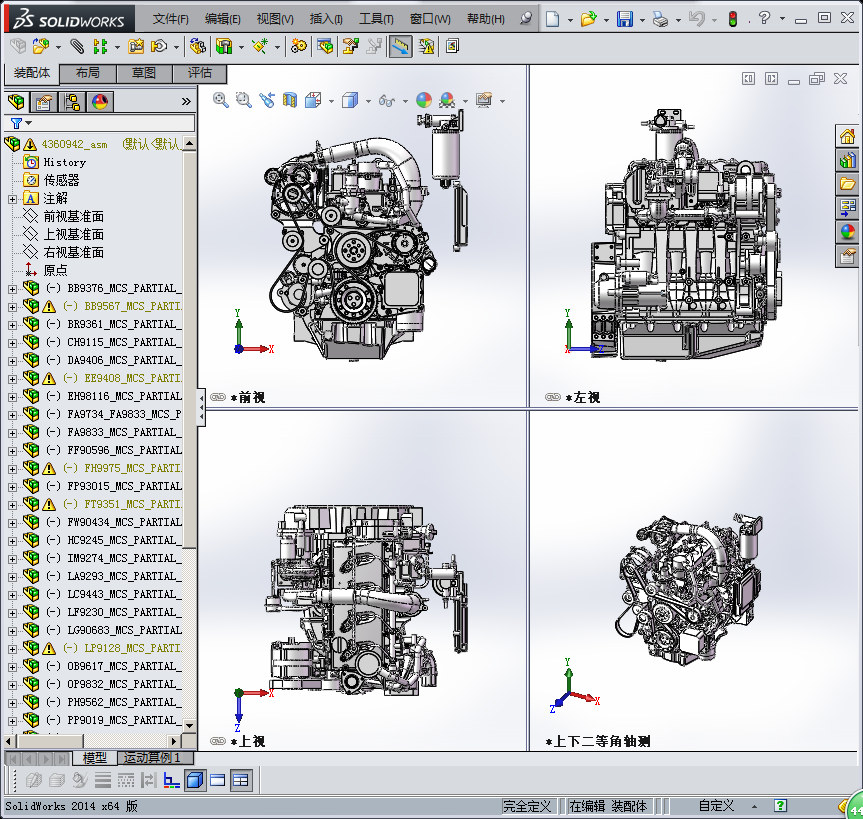Click the Zoom to Fit magnifier icon
The image size is (863, 819).
pyautogui.click(x=221, y=100)
